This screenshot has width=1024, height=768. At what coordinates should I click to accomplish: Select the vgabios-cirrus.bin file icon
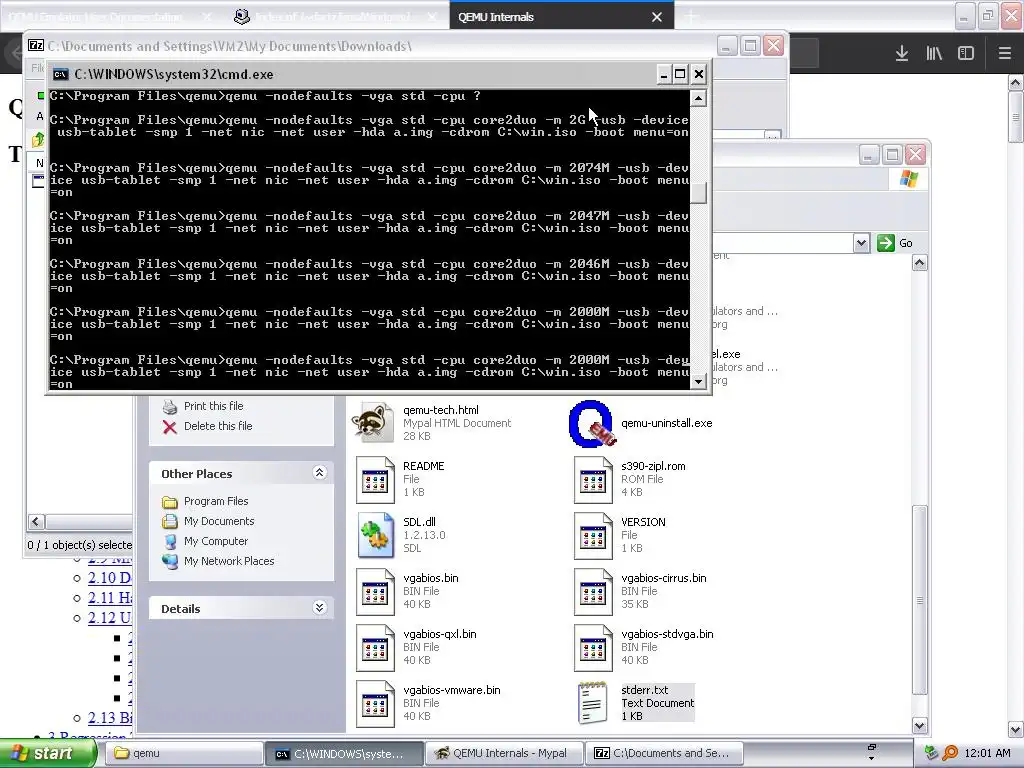593,592
